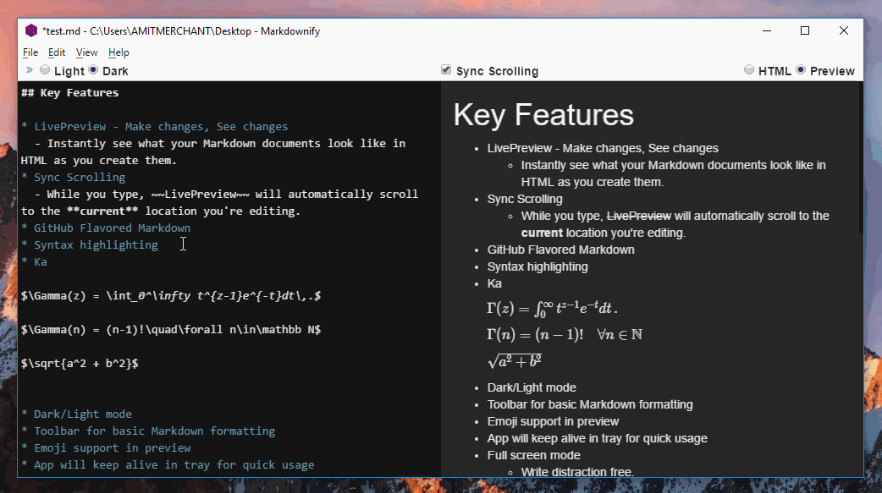The height and width of the screenshot is (493, 882).
Task: Toggle the Sync Scrolling checkbox
Action: pyautogui.click(x=446, y=70)
